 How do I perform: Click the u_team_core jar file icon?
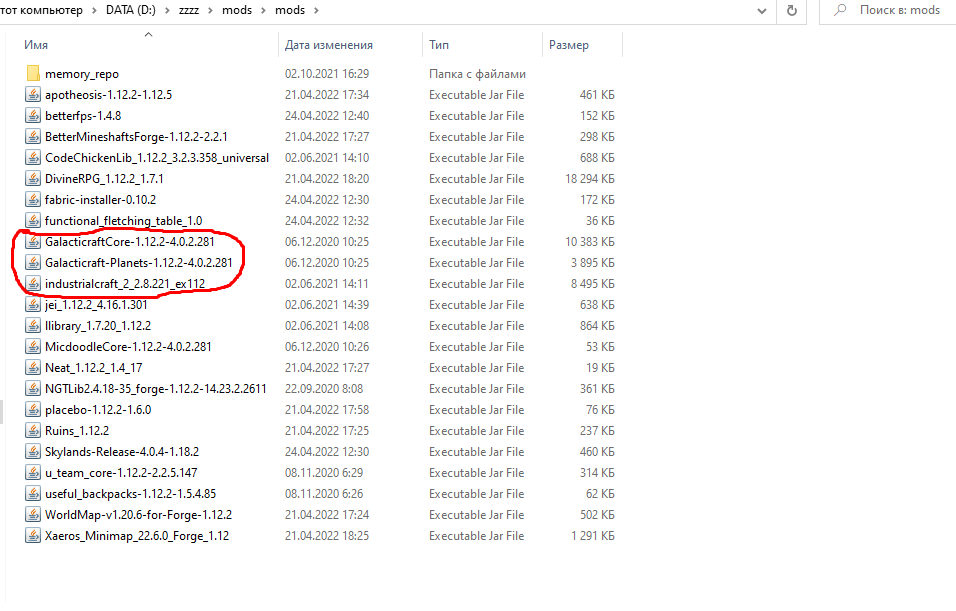tap(33, 473)
